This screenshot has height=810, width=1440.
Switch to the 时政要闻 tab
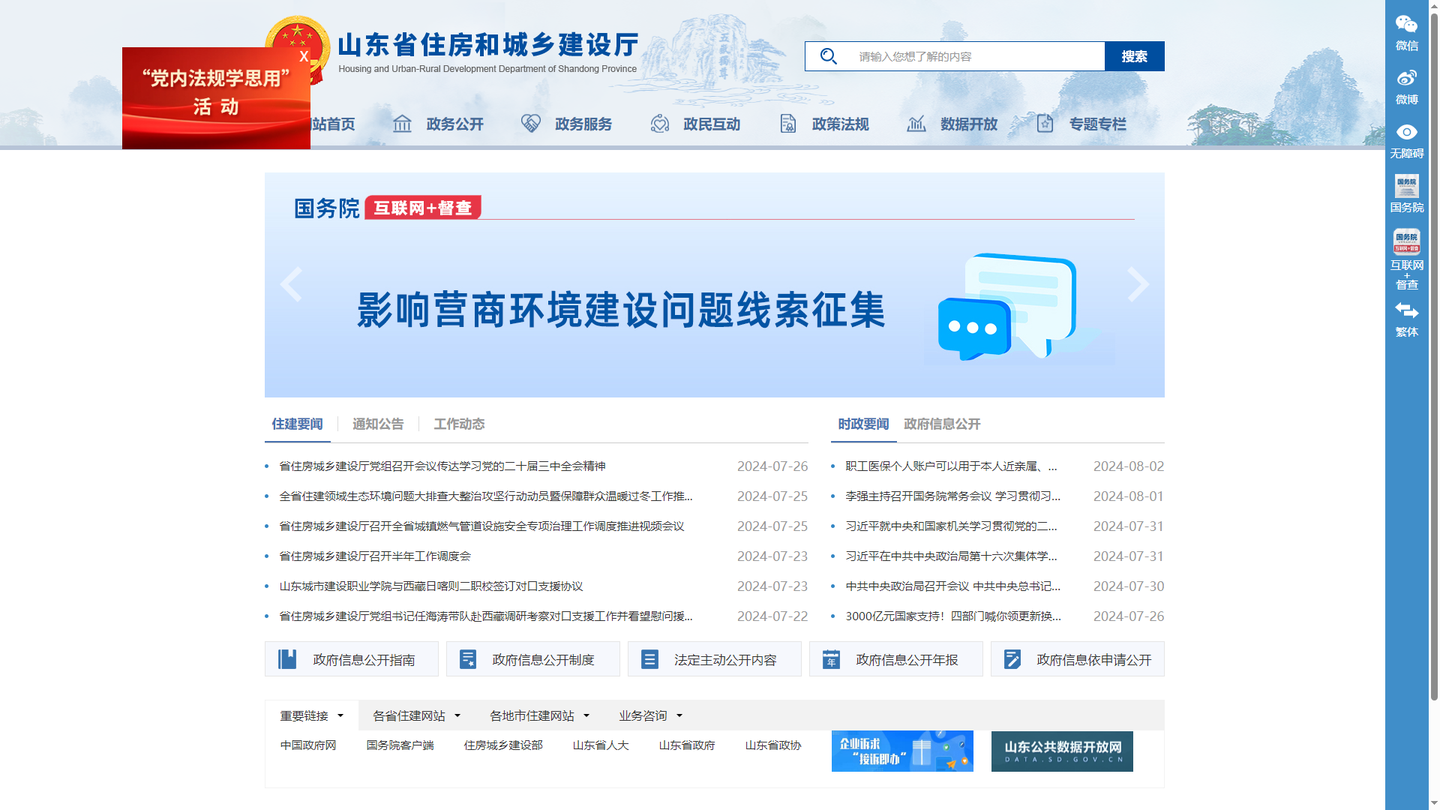(863, 424)
